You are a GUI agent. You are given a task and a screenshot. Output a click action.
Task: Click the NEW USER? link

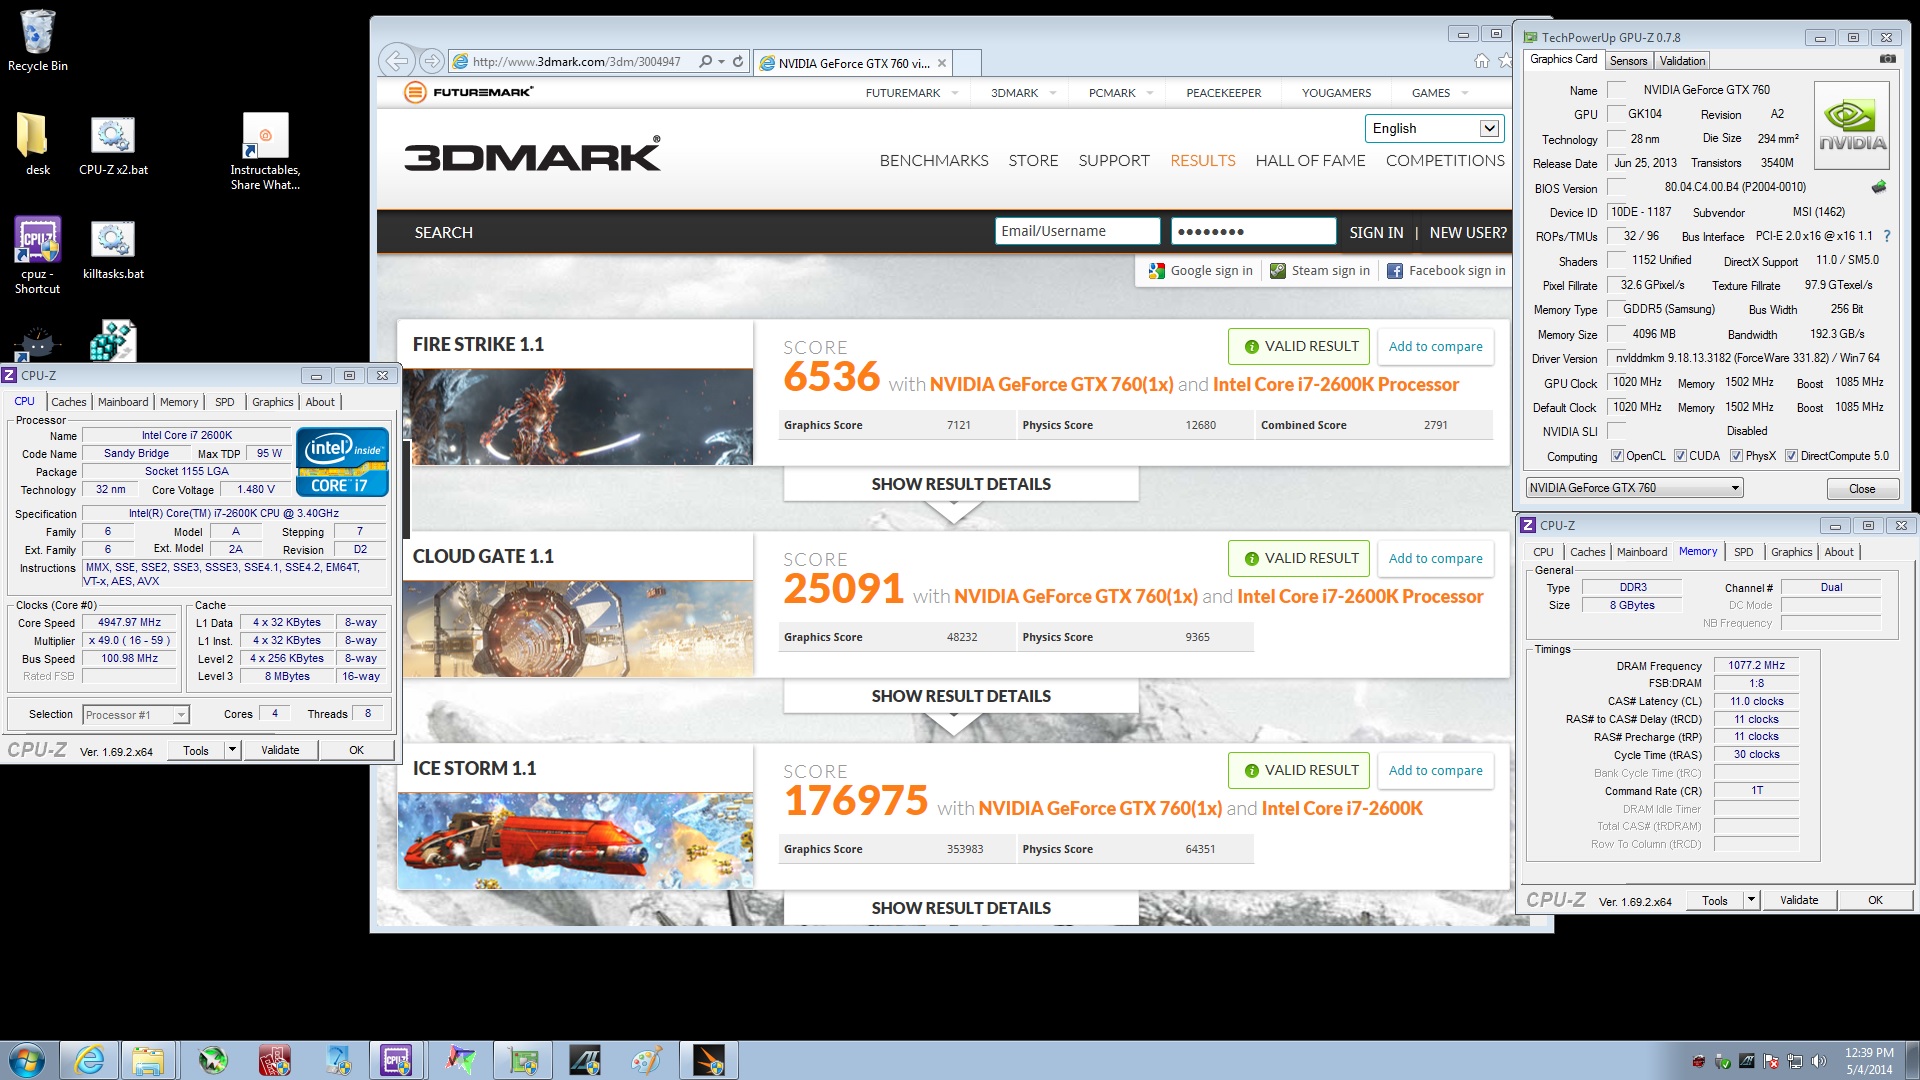(x=1468, y=232)
